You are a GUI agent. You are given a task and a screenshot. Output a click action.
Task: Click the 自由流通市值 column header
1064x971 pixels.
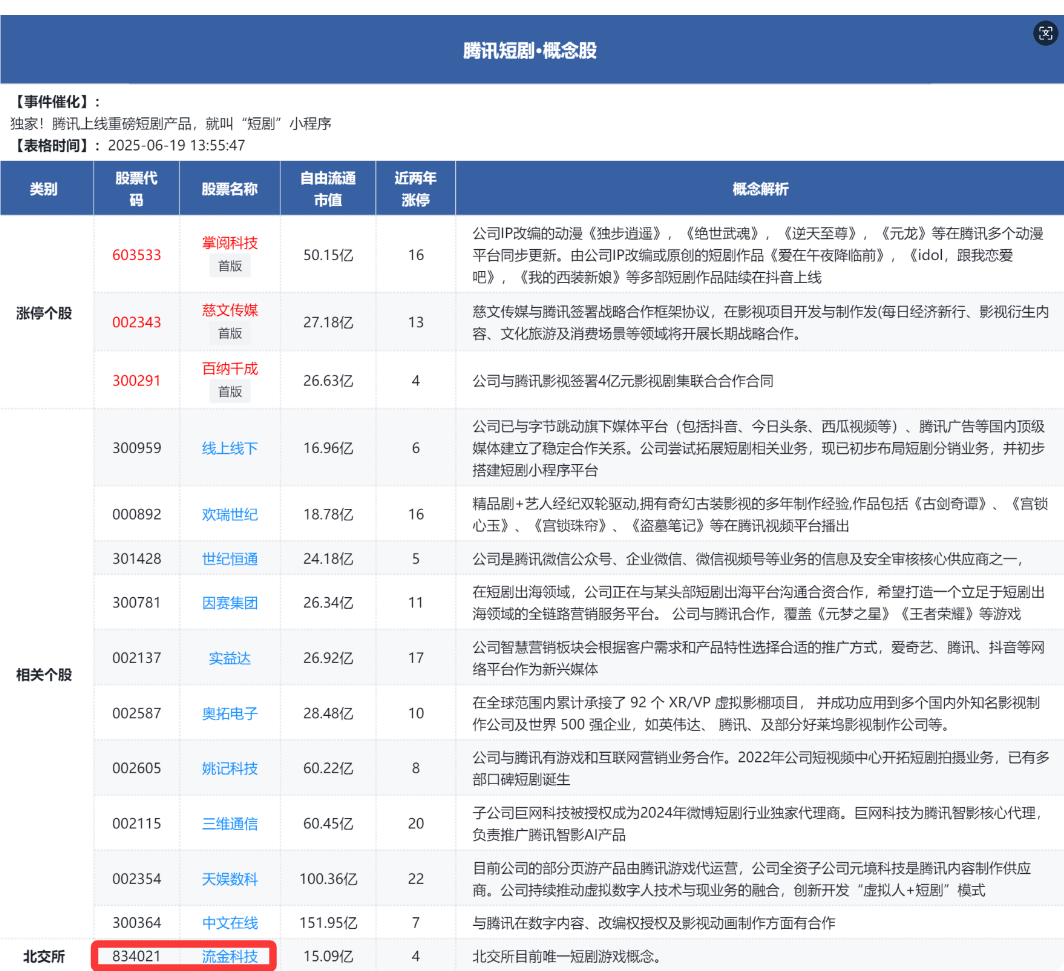pos(328,189)
